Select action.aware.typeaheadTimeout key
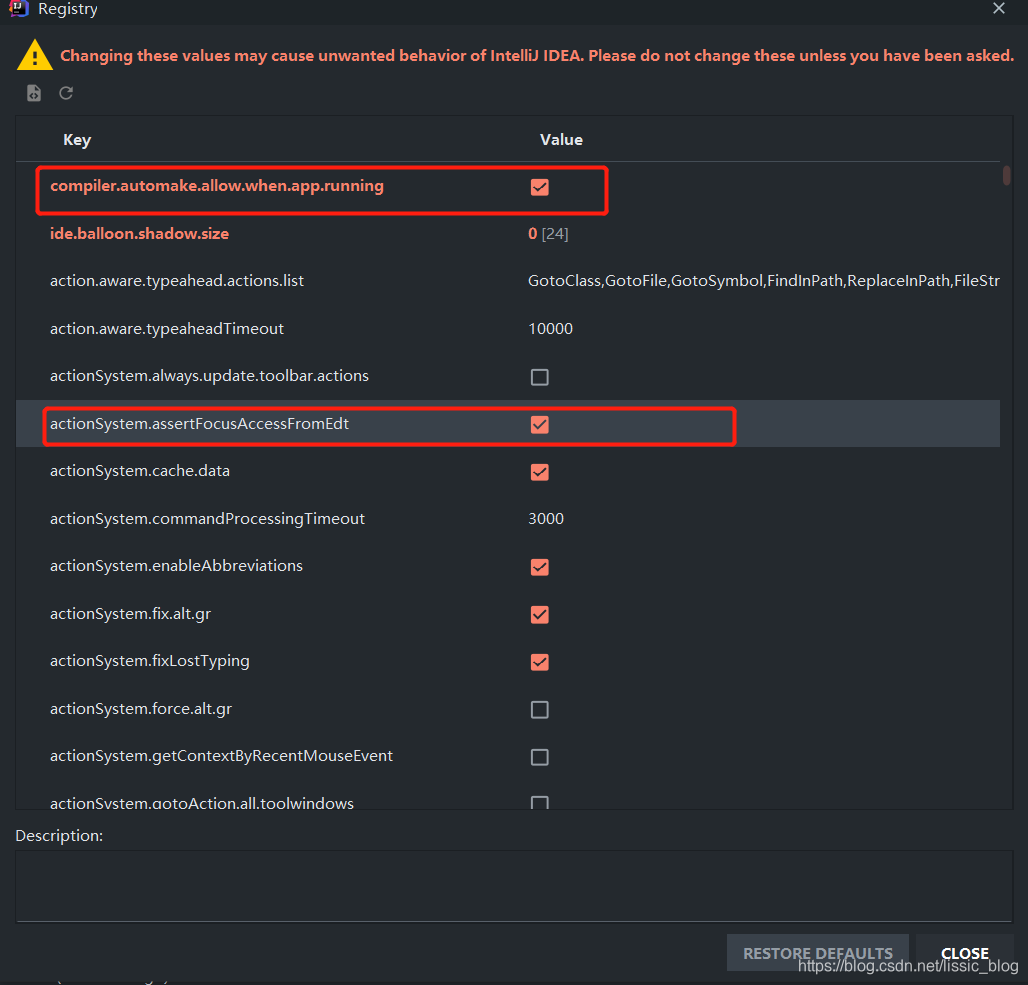The image size is (1028, 985). coord(167,329)
